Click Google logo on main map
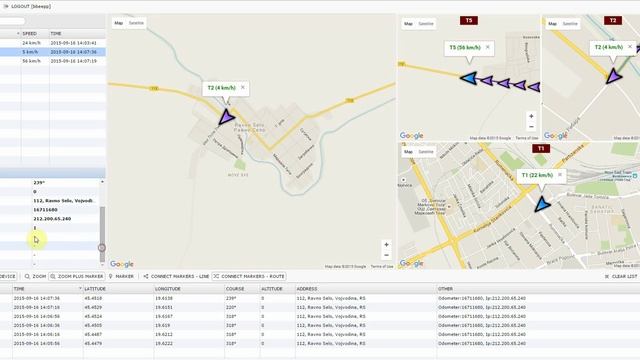The width and height of the screenshot is (640, 360). coord(122,264)
